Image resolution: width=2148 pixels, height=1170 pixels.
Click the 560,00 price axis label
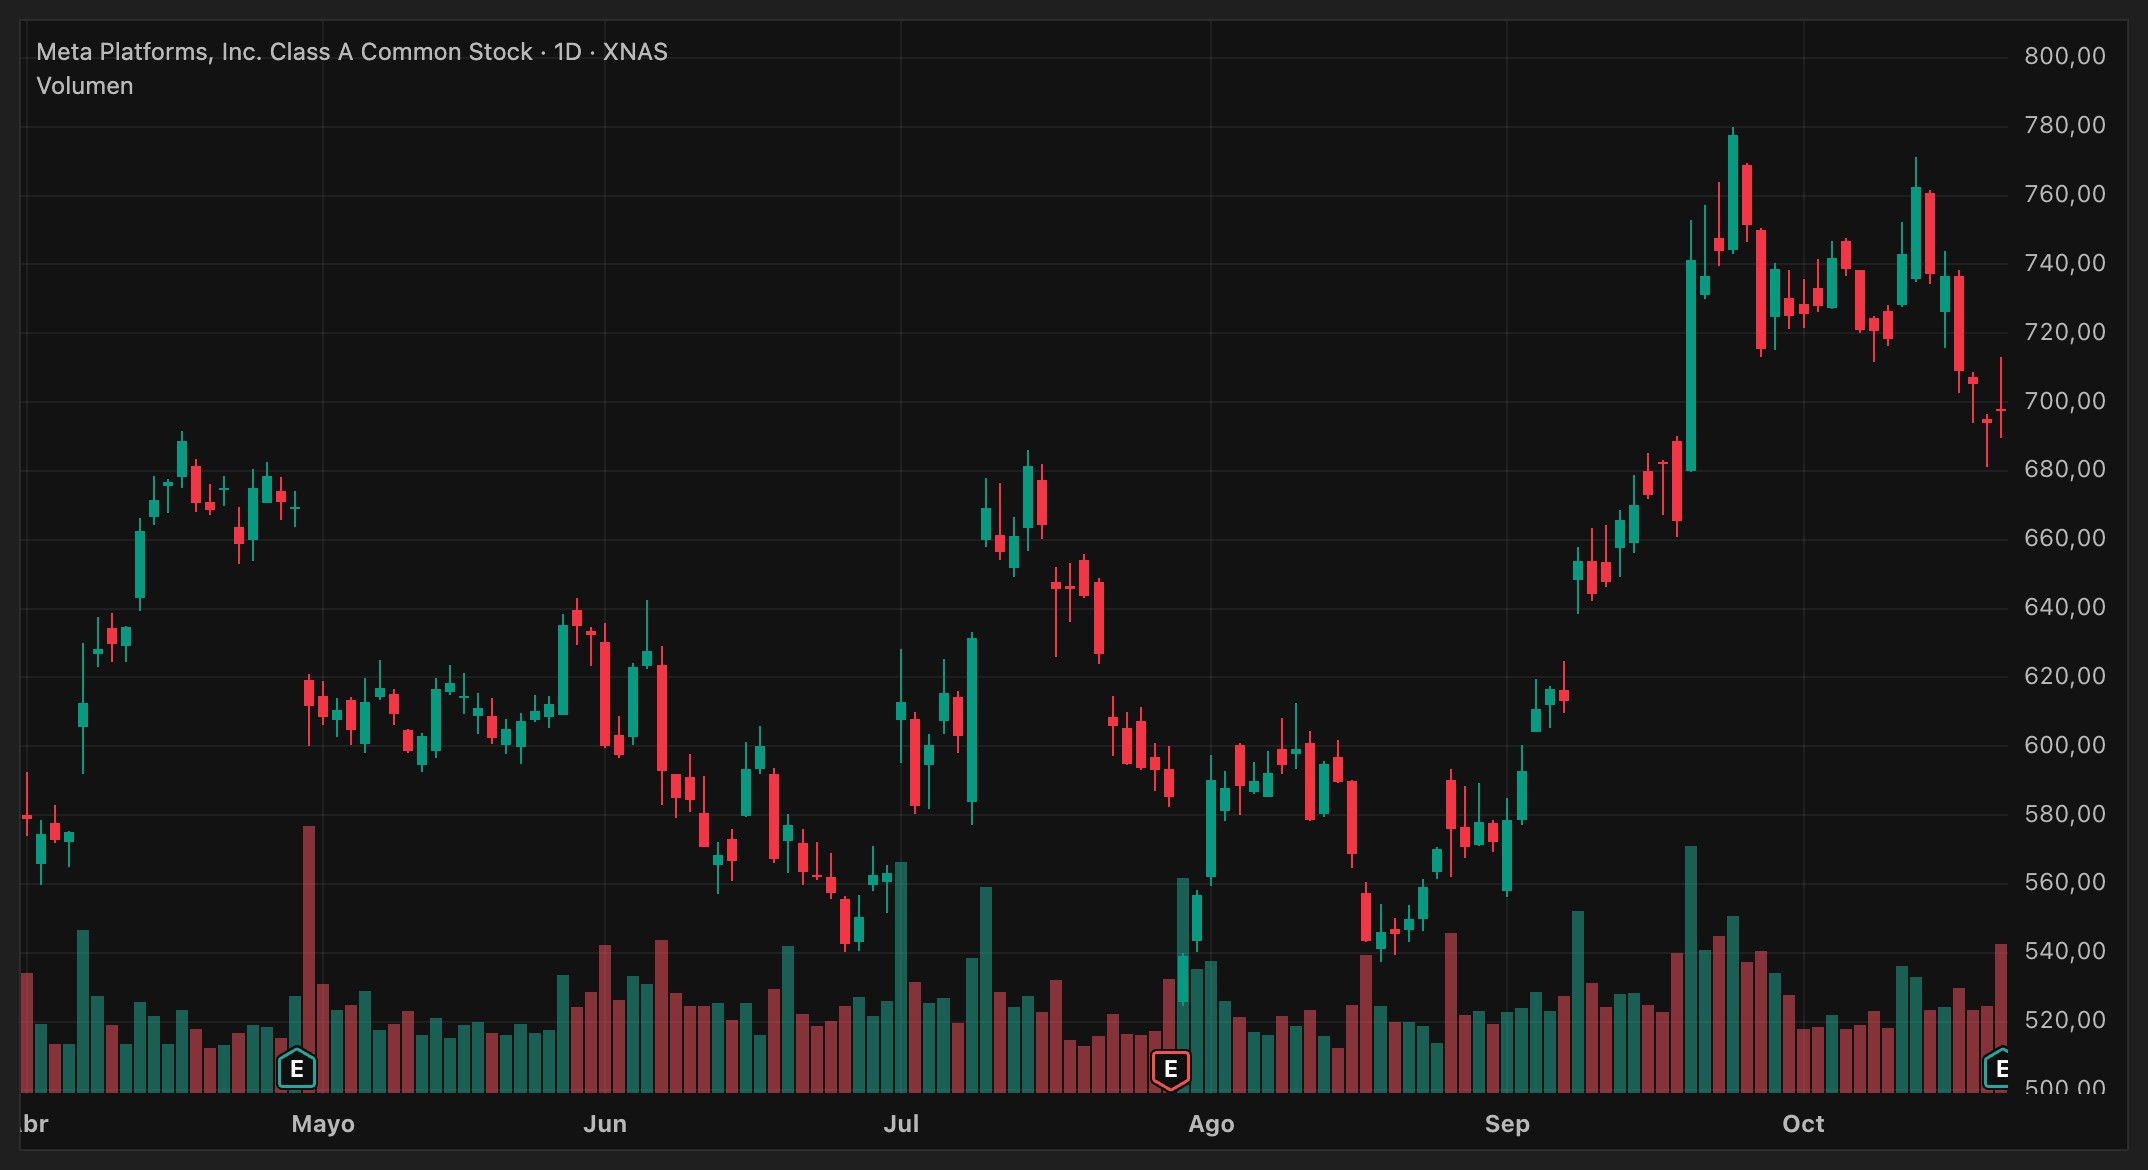pos(2065,882)
